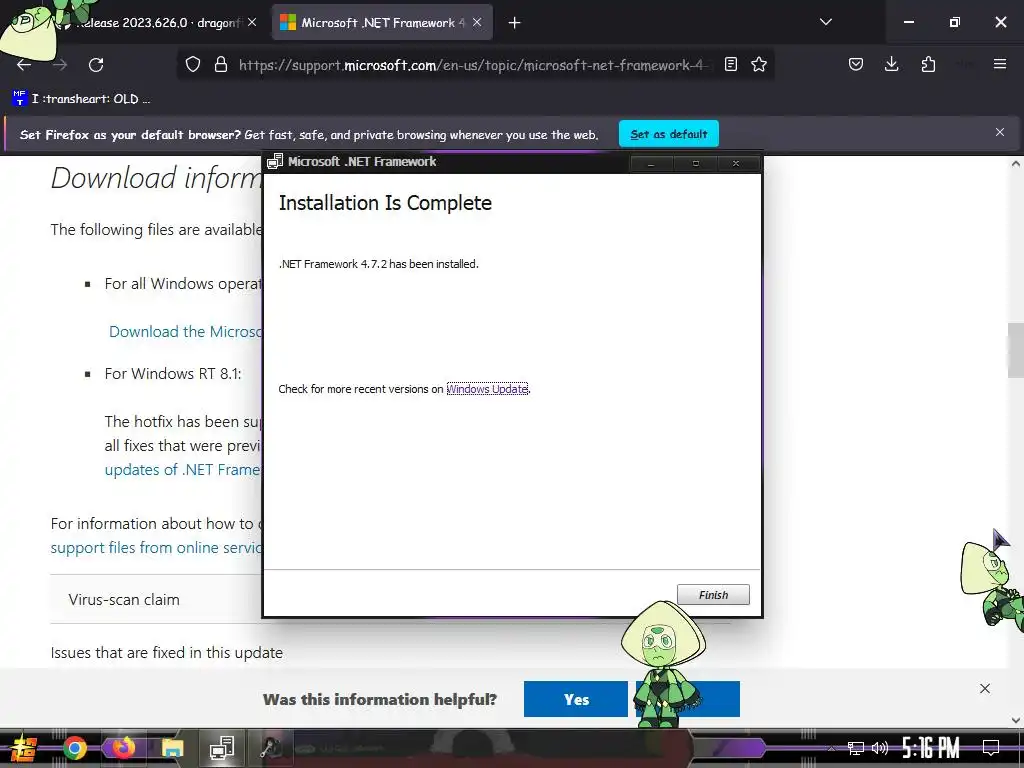
Task: Switch to Firefox in the taskbar
Action: [x=123, y=748]
